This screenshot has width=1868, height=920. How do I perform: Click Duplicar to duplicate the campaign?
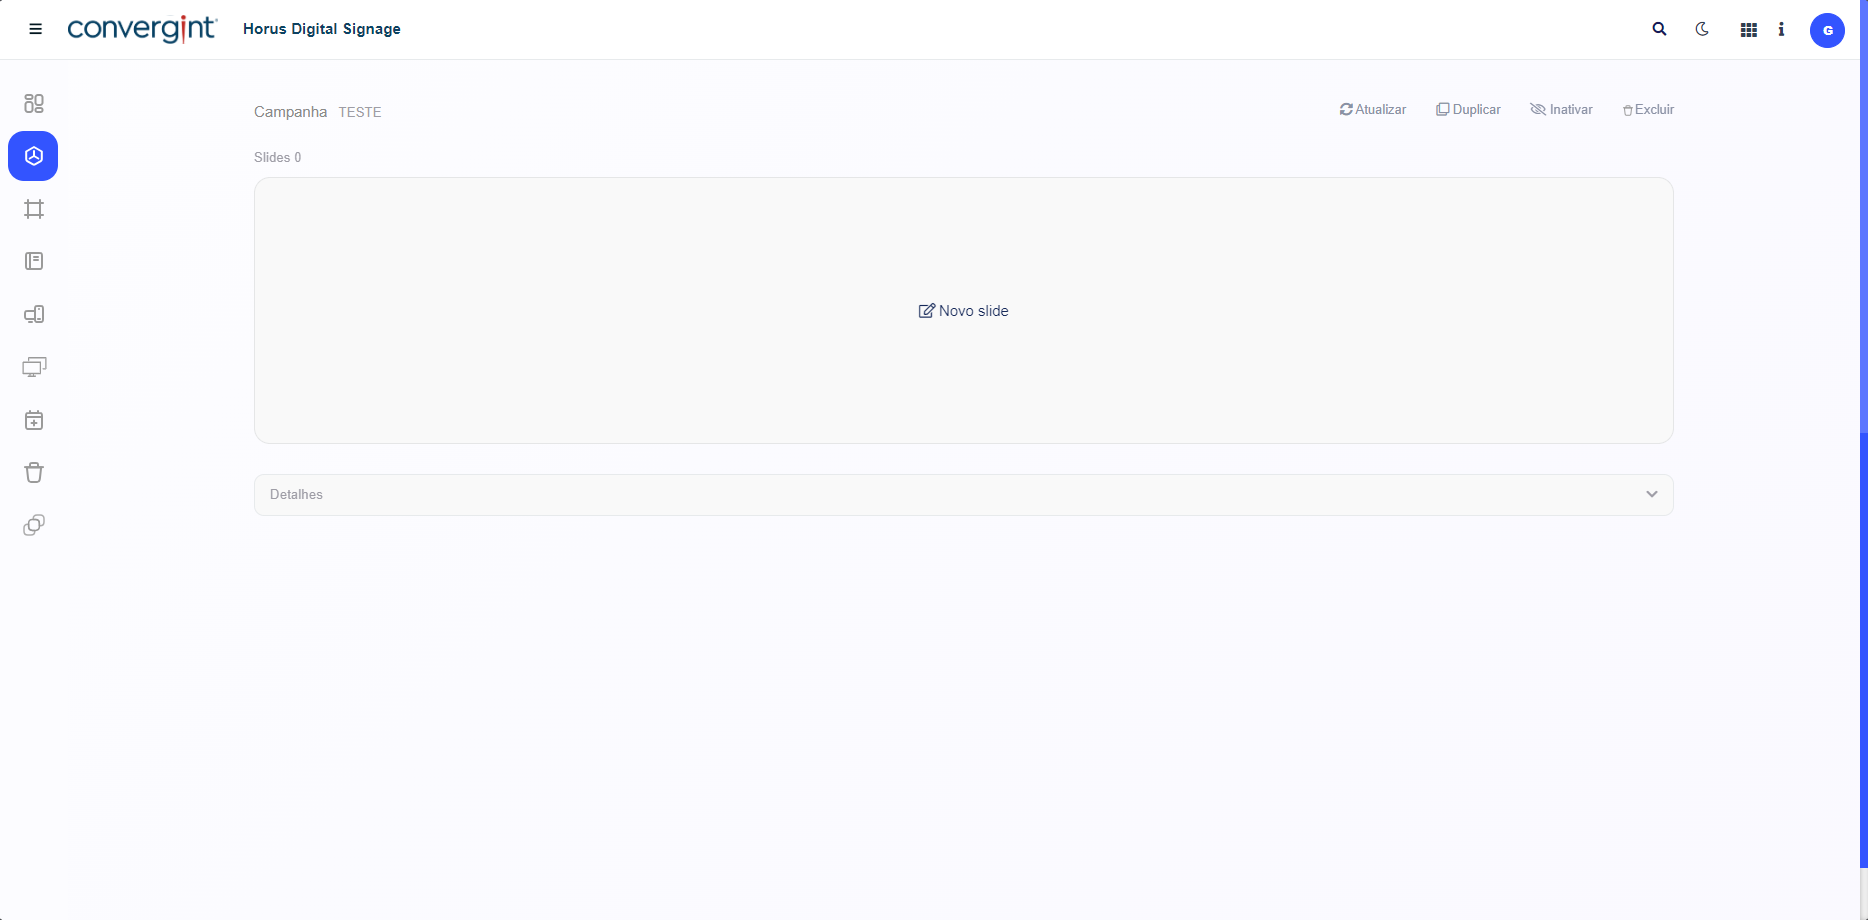pyautogui.click(x=1468, y=110)
